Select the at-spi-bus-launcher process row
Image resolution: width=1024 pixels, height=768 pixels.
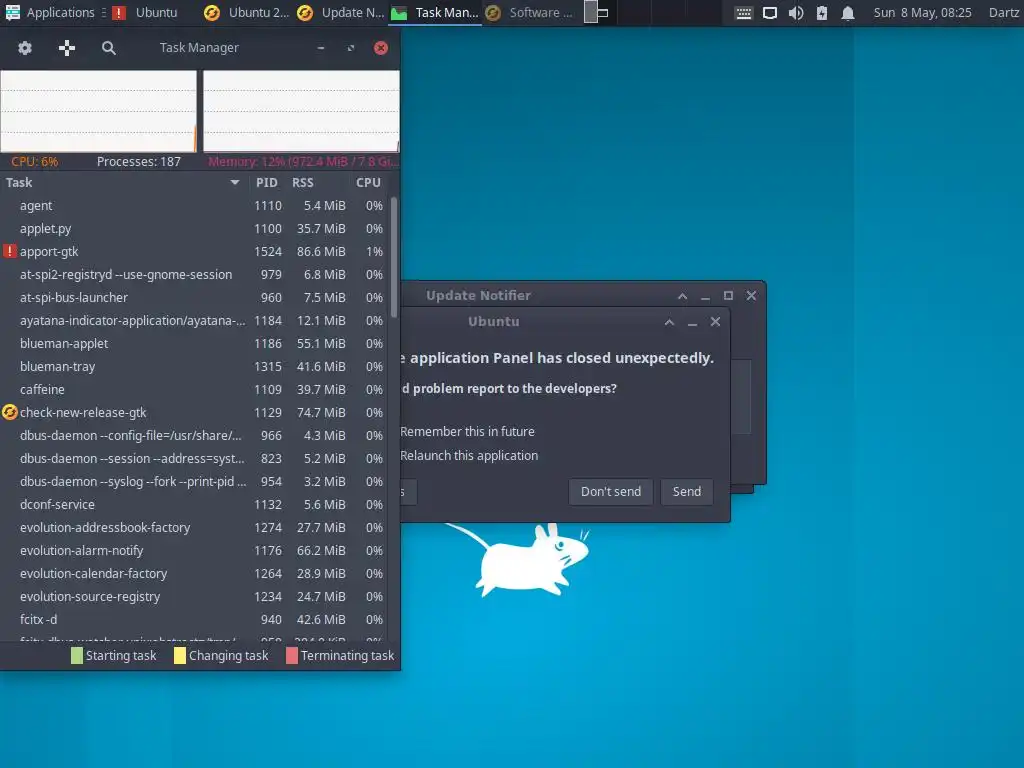pyautogui.click(x=194, y=298)
